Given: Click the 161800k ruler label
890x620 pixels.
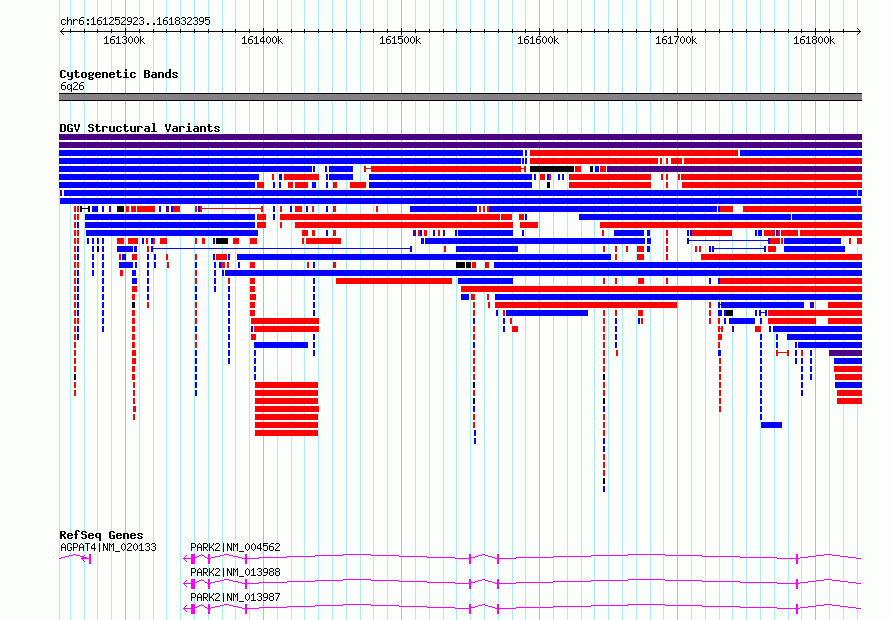Looking at the screenshot, I should 814,40.
